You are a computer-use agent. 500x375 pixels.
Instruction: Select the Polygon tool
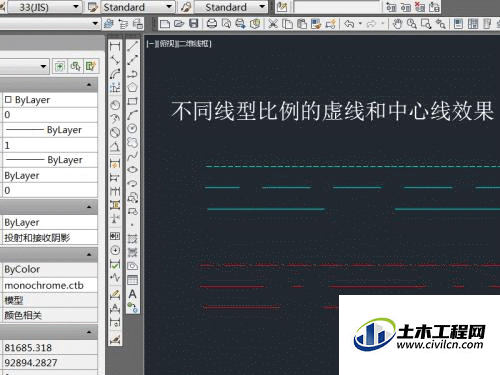(x=133, y=87)
